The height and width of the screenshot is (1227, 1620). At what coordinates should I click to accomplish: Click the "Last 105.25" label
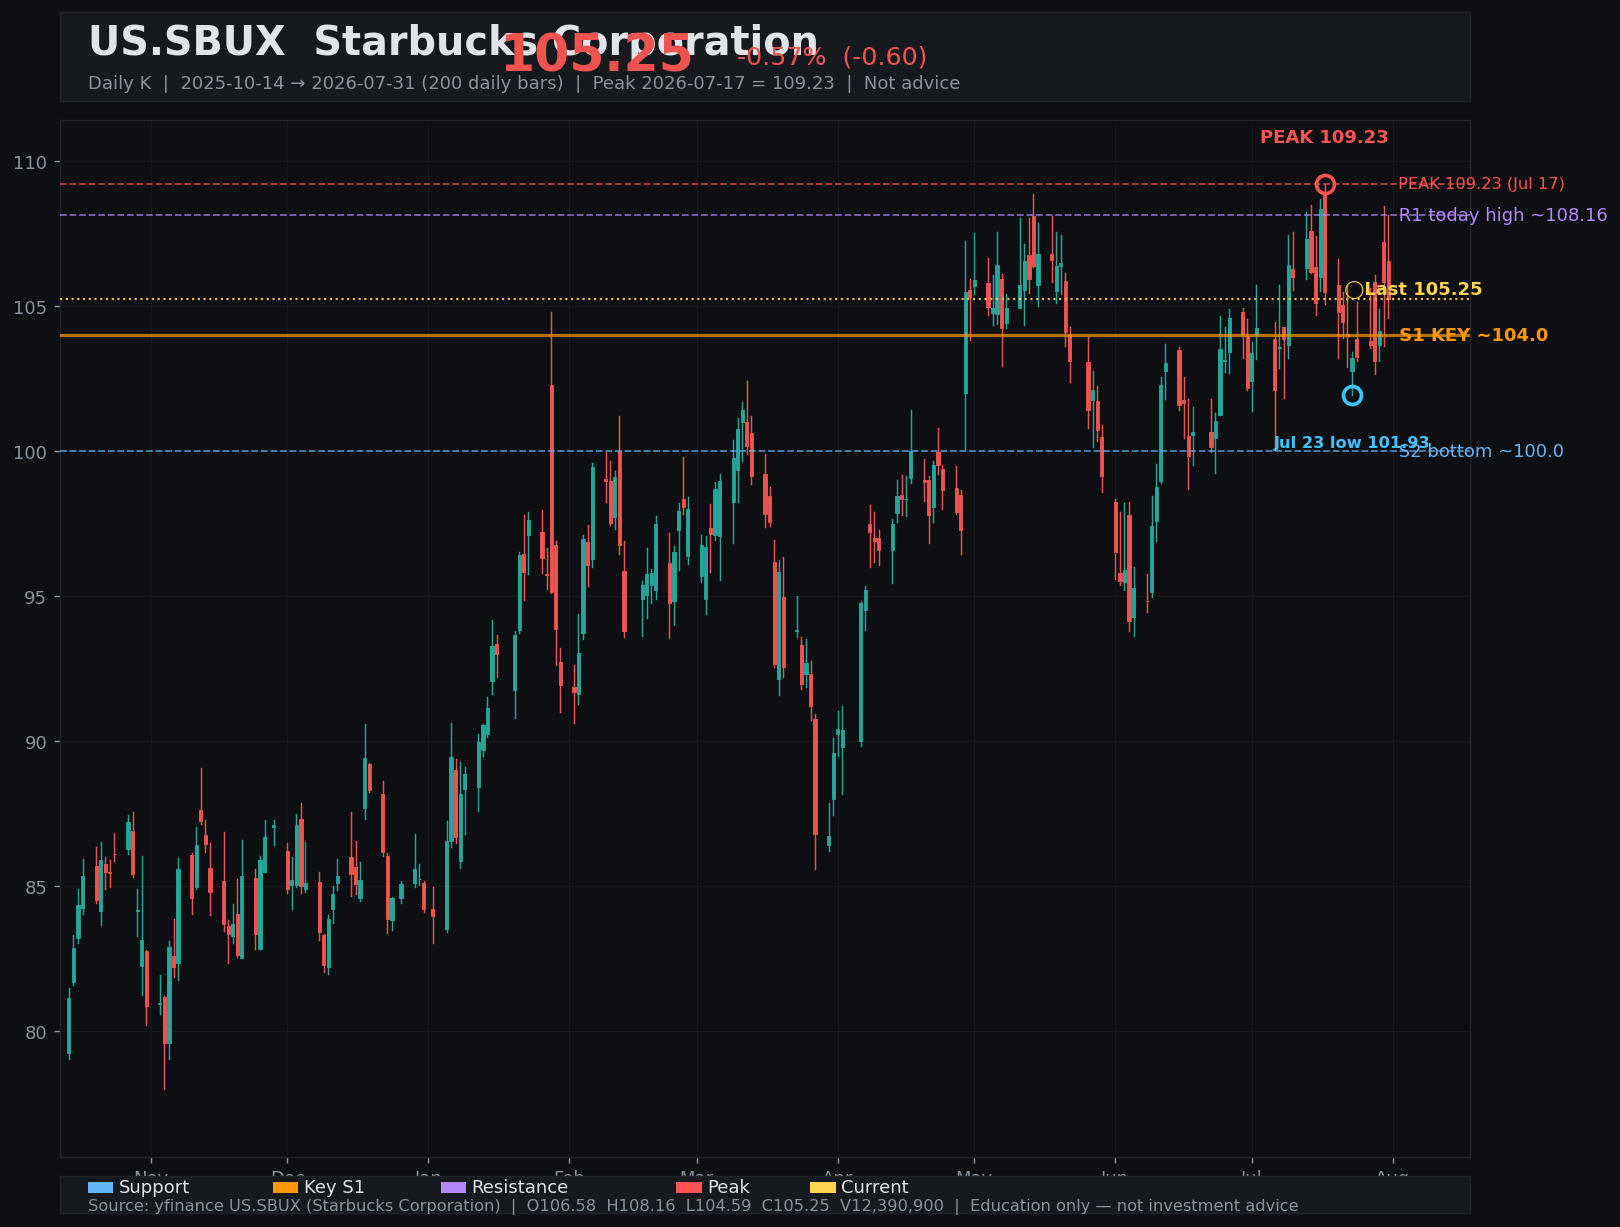pos(1423,289)
